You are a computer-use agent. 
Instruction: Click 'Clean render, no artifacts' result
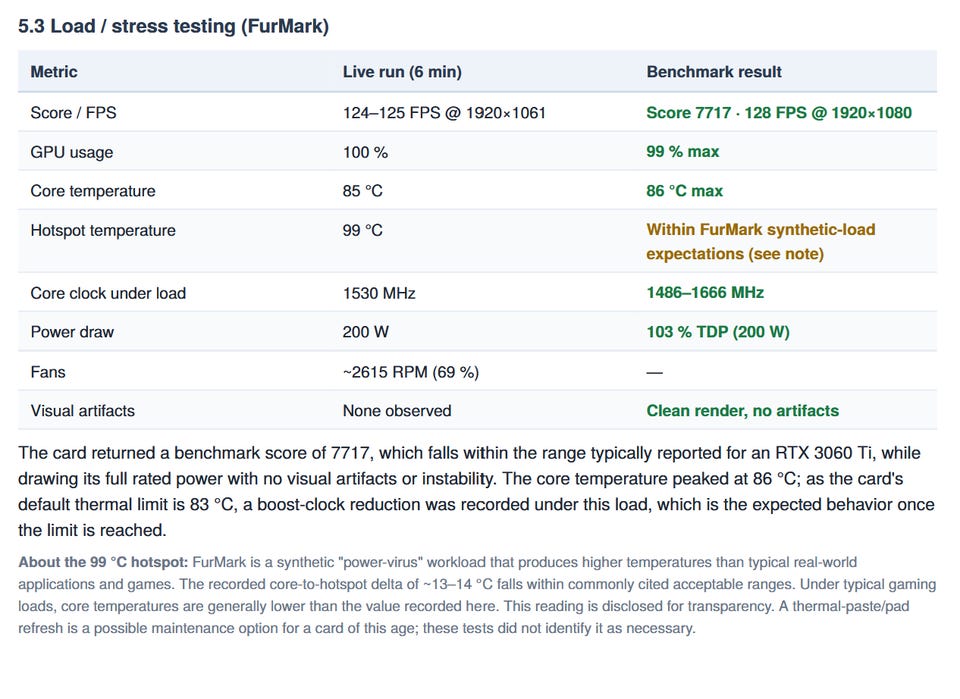click(x=743, y=411)
